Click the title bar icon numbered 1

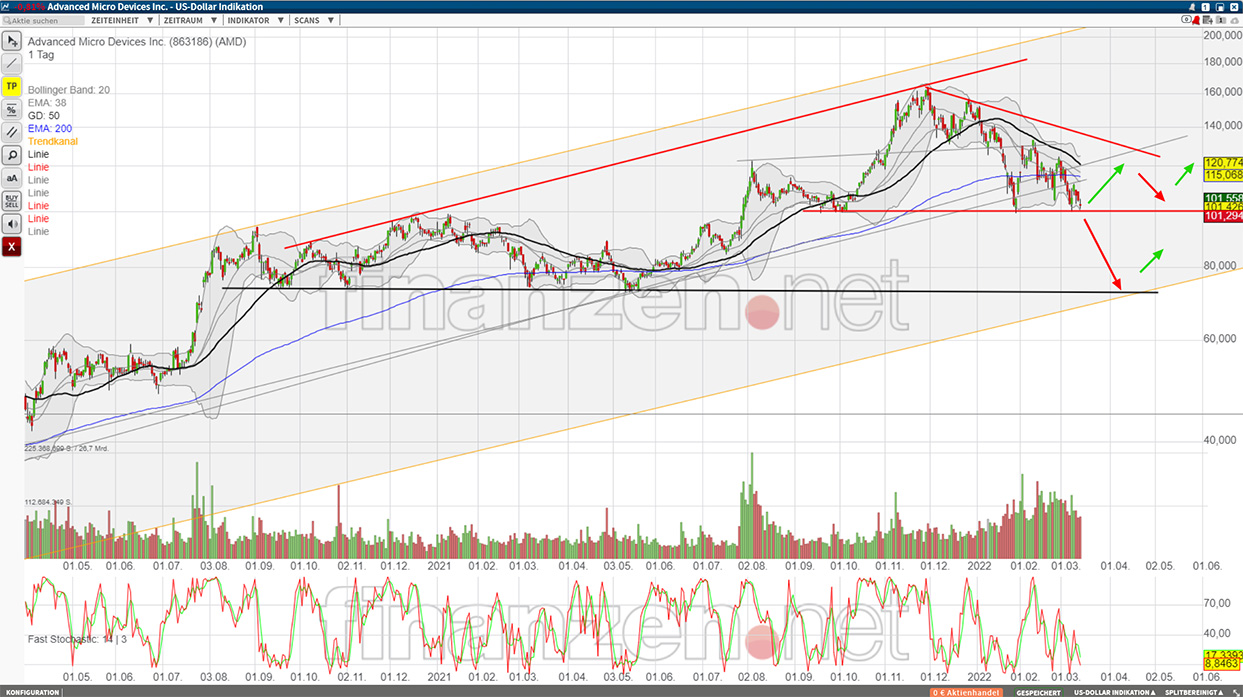click(x=1205, y=7)
